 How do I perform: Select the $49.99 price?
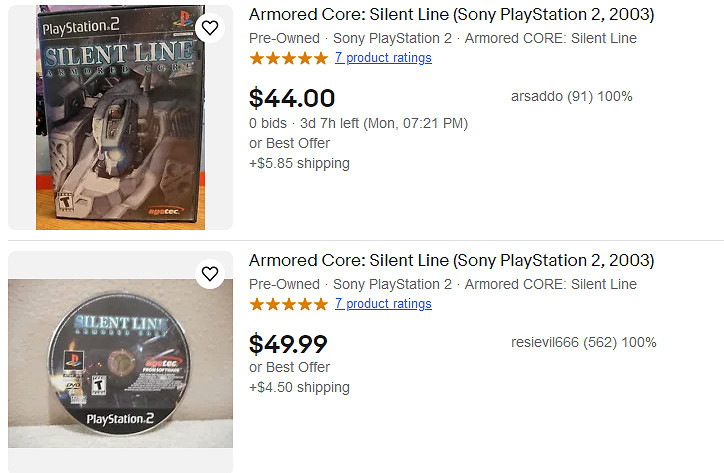point(288,344)
